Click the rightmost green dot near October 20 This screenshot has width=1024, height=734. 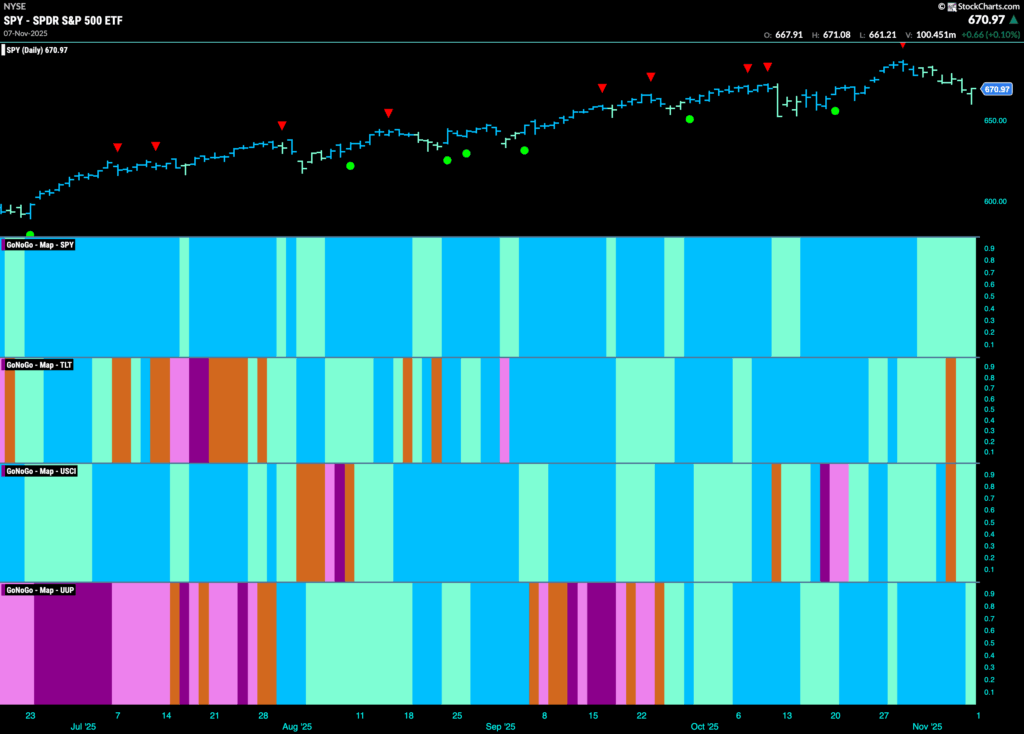(x=835, y=111)
